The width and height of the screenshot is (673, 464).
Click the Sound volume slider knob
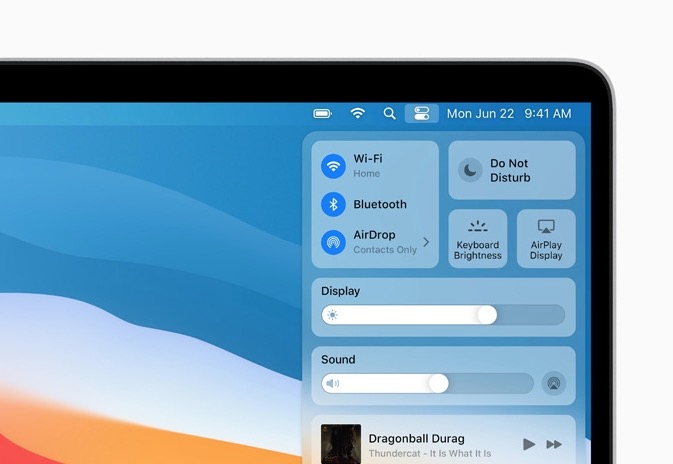point(438,383)
